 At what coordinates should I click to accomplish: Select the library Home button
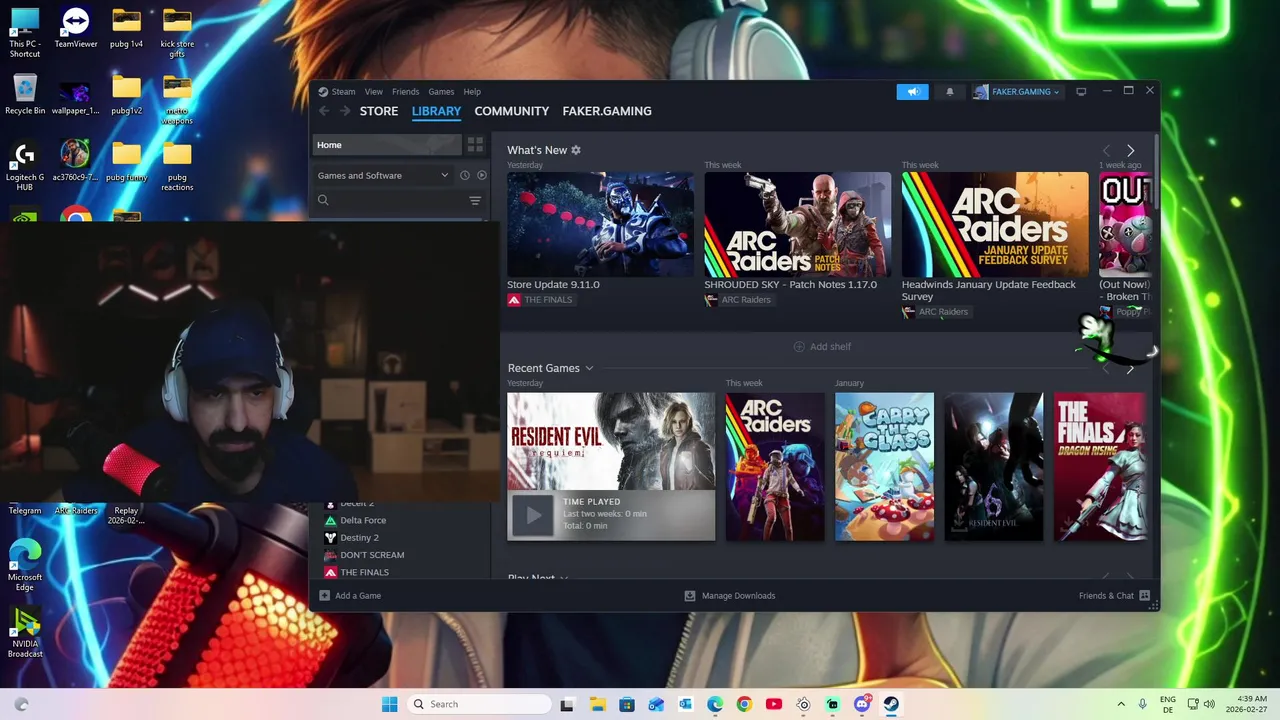[x=387, y=145]
